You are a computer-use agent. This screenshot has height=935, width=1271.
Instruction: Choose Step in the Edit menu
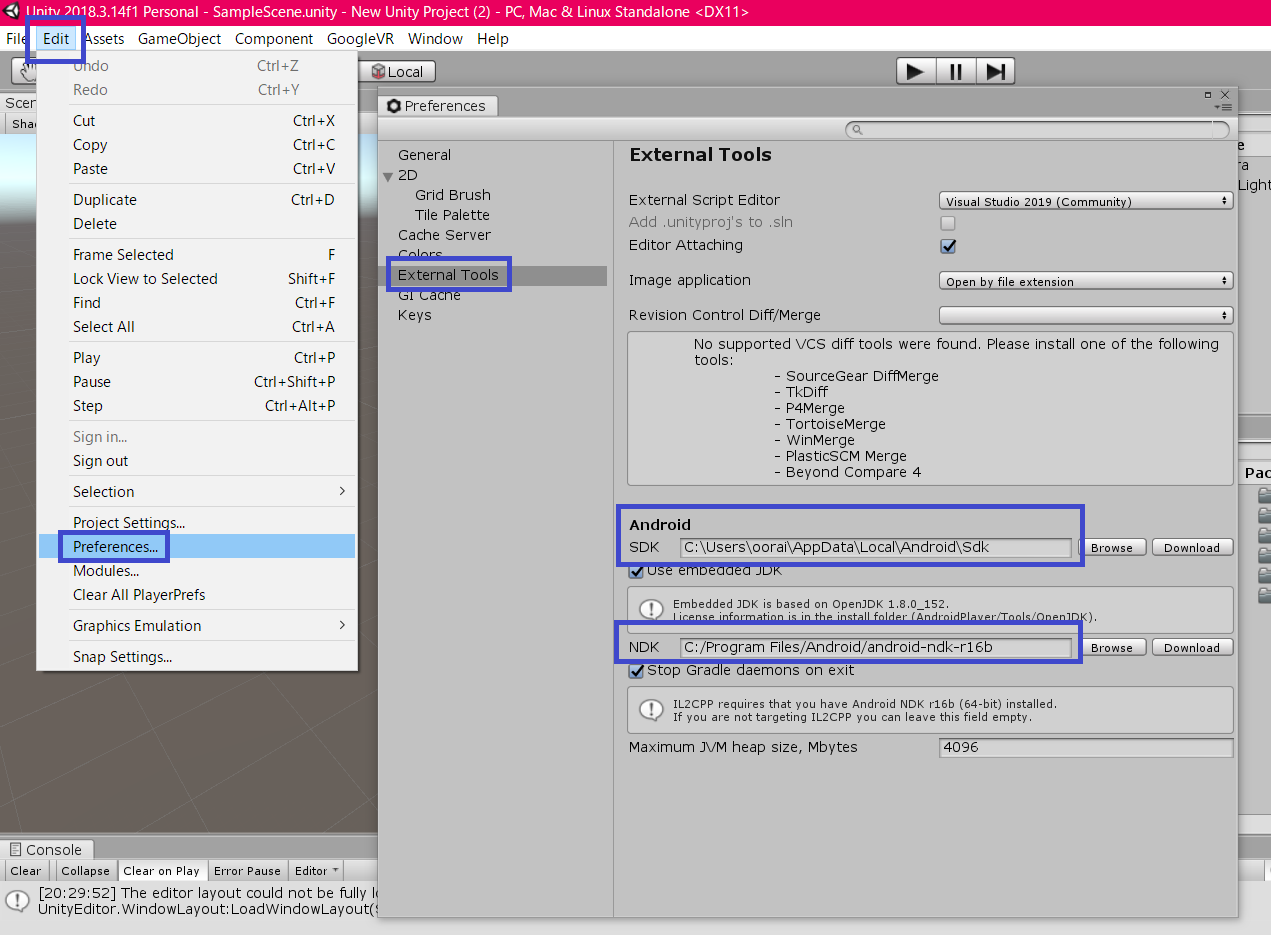click(x=197, y=406)
